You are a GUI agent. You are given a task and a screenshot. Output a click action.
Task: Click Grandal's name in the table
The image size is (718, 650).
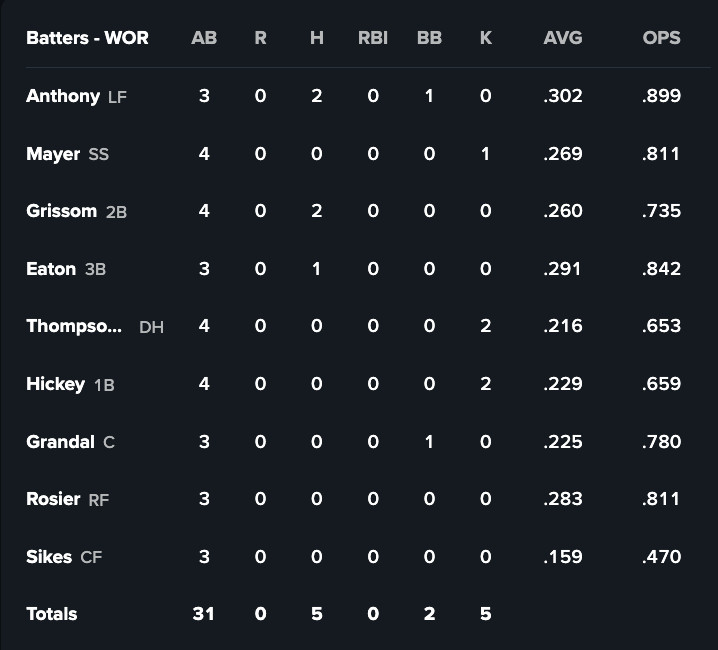click(60, 442)
